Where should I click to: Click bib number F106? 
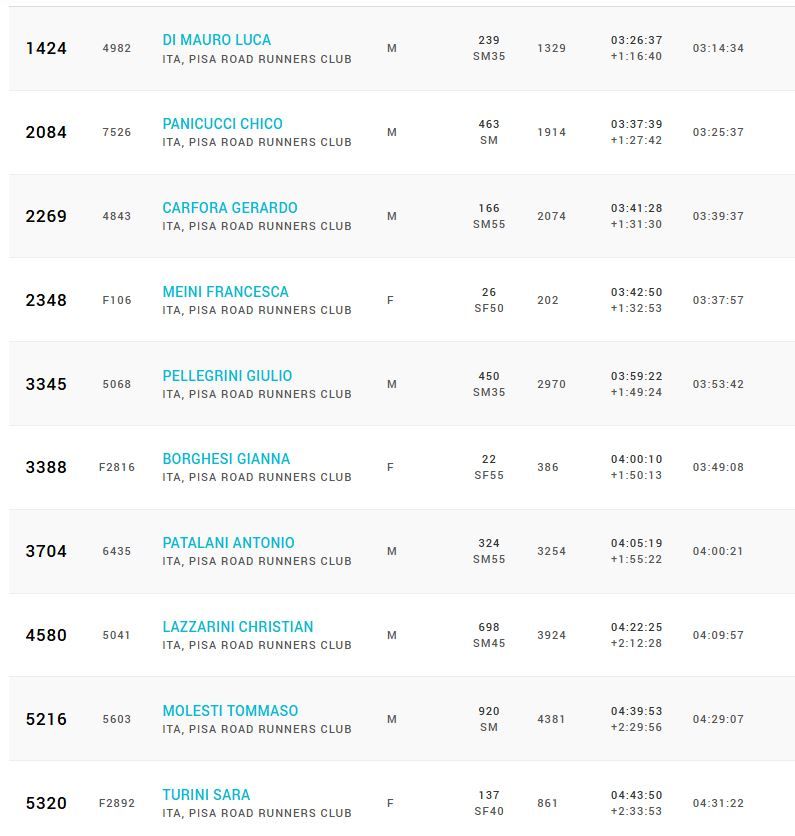tap(117, 300)
